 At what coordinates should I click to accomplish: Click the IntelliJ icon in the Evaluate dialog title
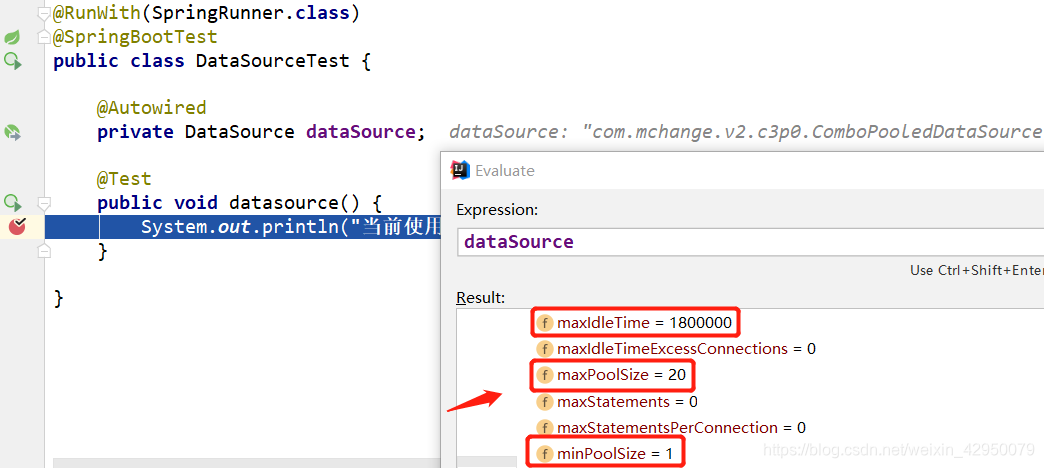tap(460, 170)
